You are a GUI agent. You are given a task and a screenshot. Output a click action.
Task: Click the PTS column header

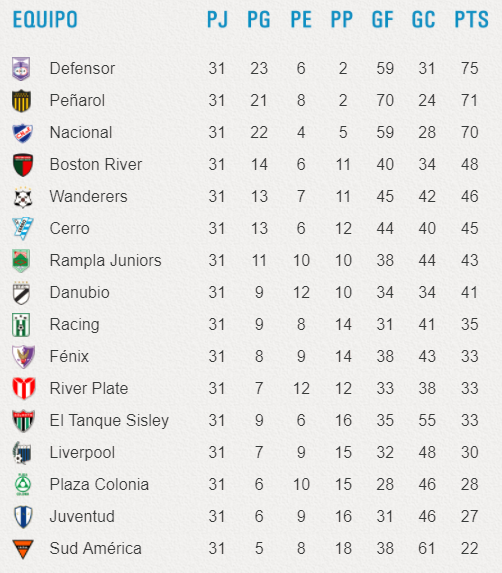tap(471, 19)
